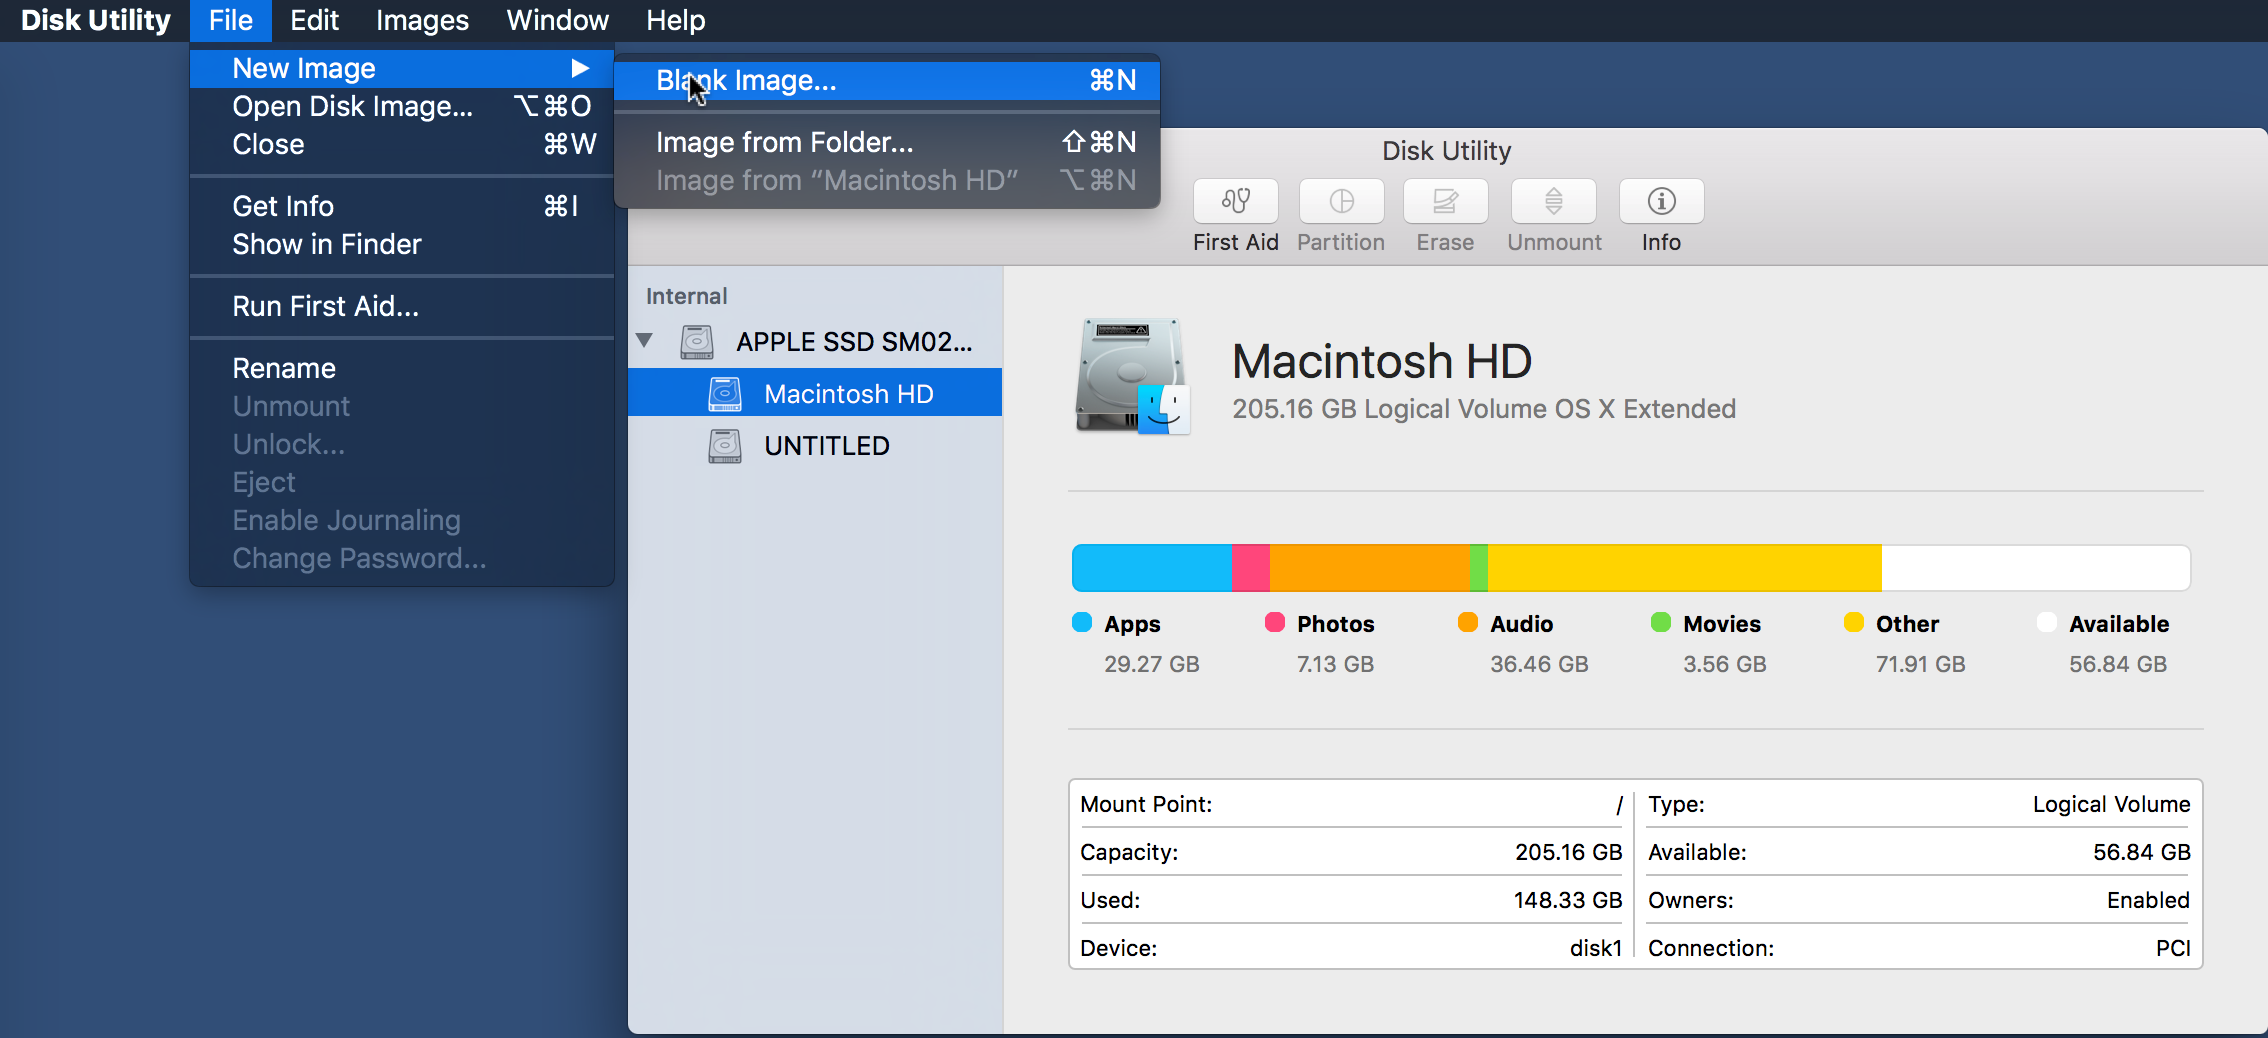
Task: Choose Get Info from the File menu
Action: coord(402,206)
